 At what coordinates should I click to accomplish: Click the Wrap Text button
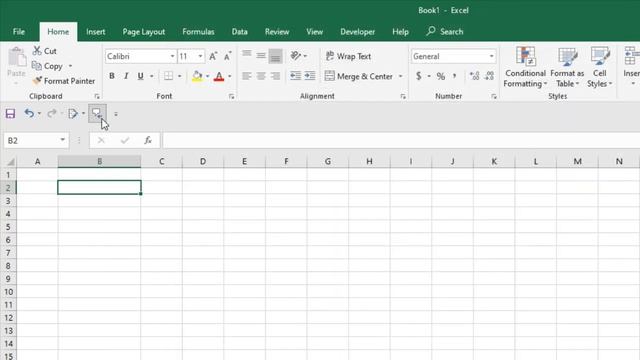coord(348,56)
